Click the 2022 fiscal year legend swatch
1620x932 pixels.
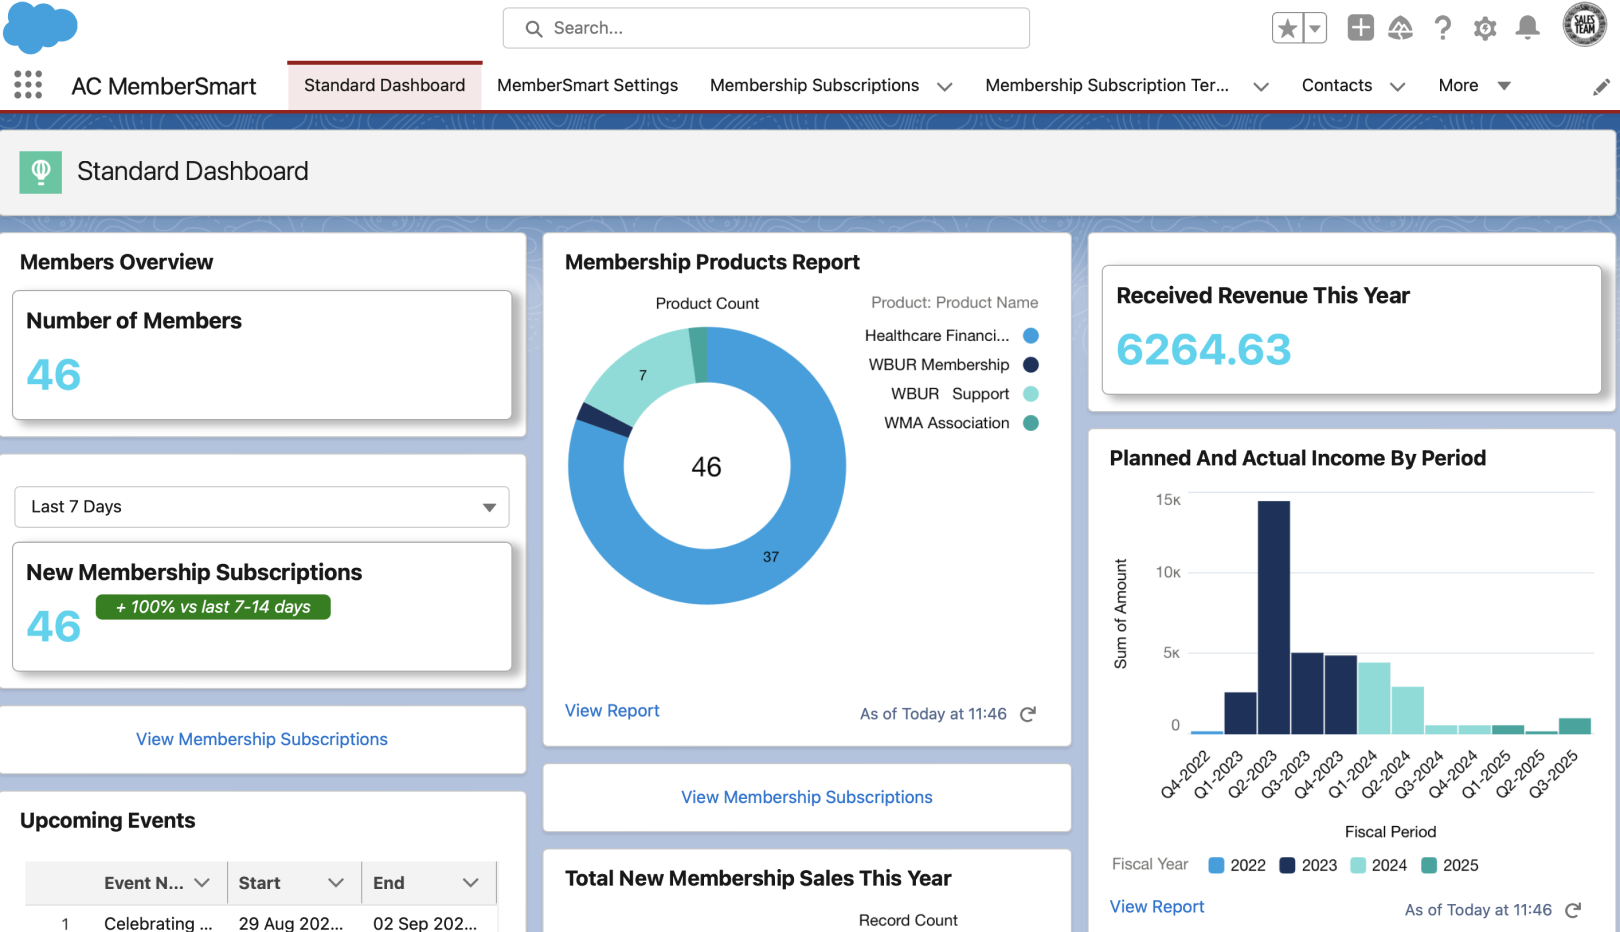click(1217, 865)
